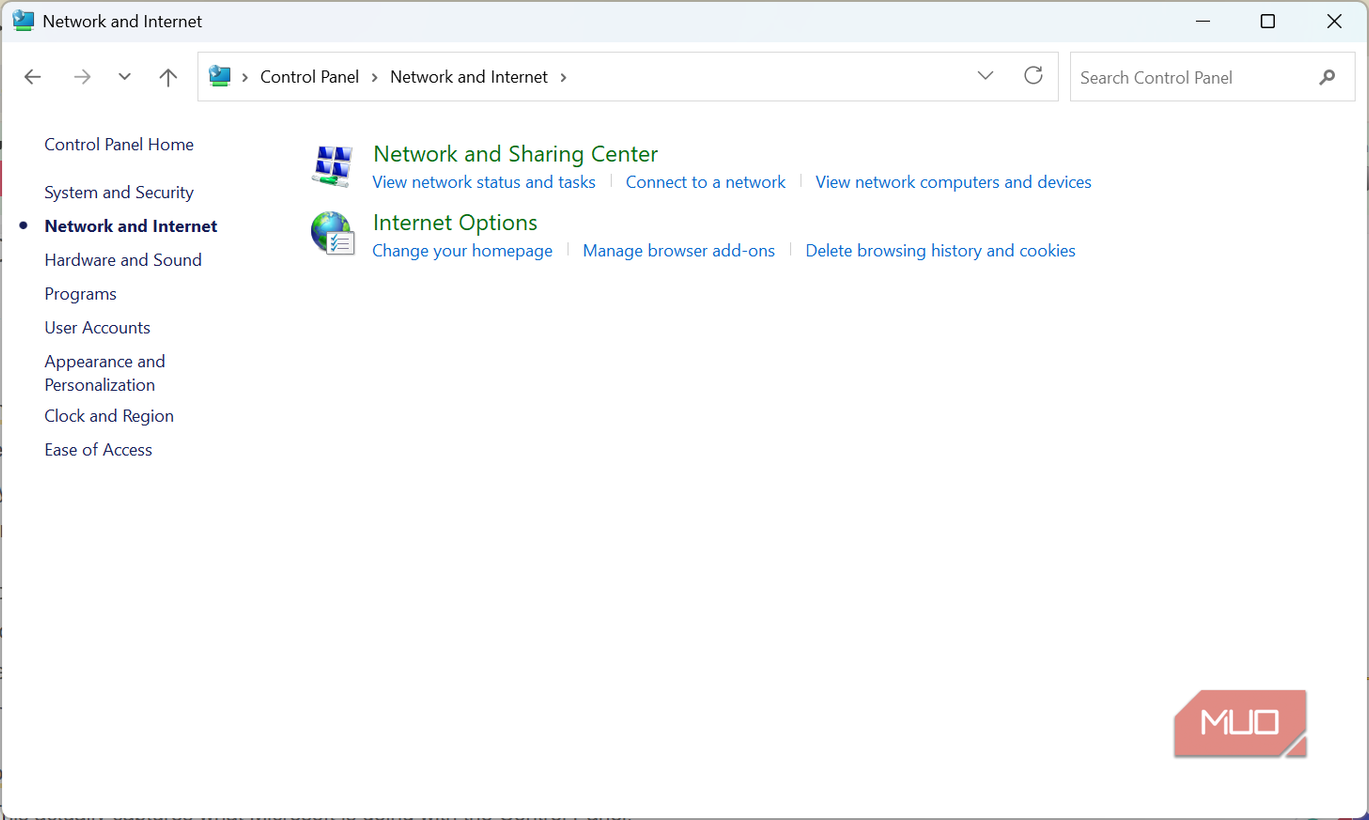Click Delete browsing history and cookies
This screenshot has height=820, width=1369.
(x=940, y=251)
